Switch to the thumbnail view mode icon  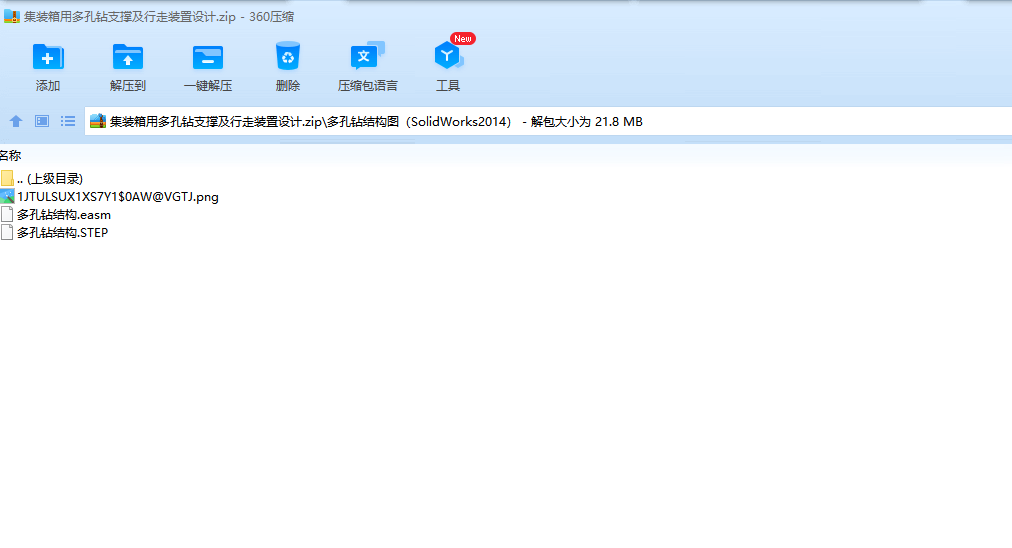42,121
